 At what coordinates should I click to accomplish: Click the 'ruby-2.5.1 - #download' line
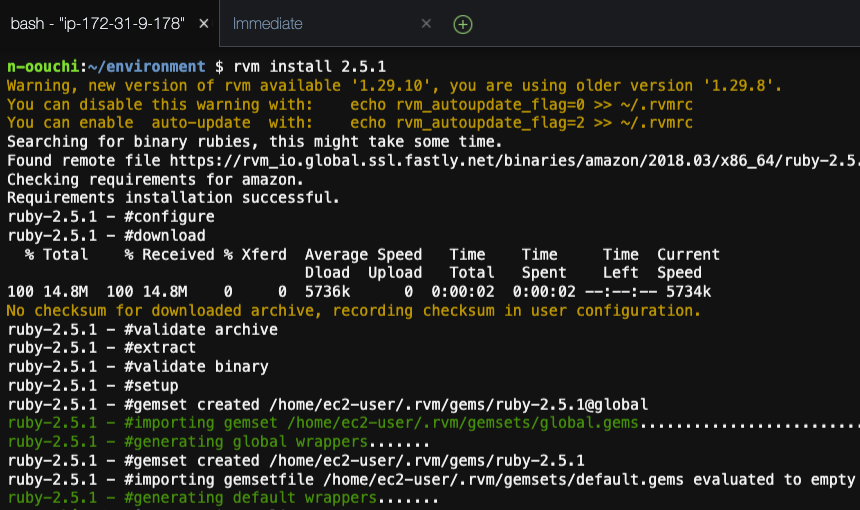point(106,235)
